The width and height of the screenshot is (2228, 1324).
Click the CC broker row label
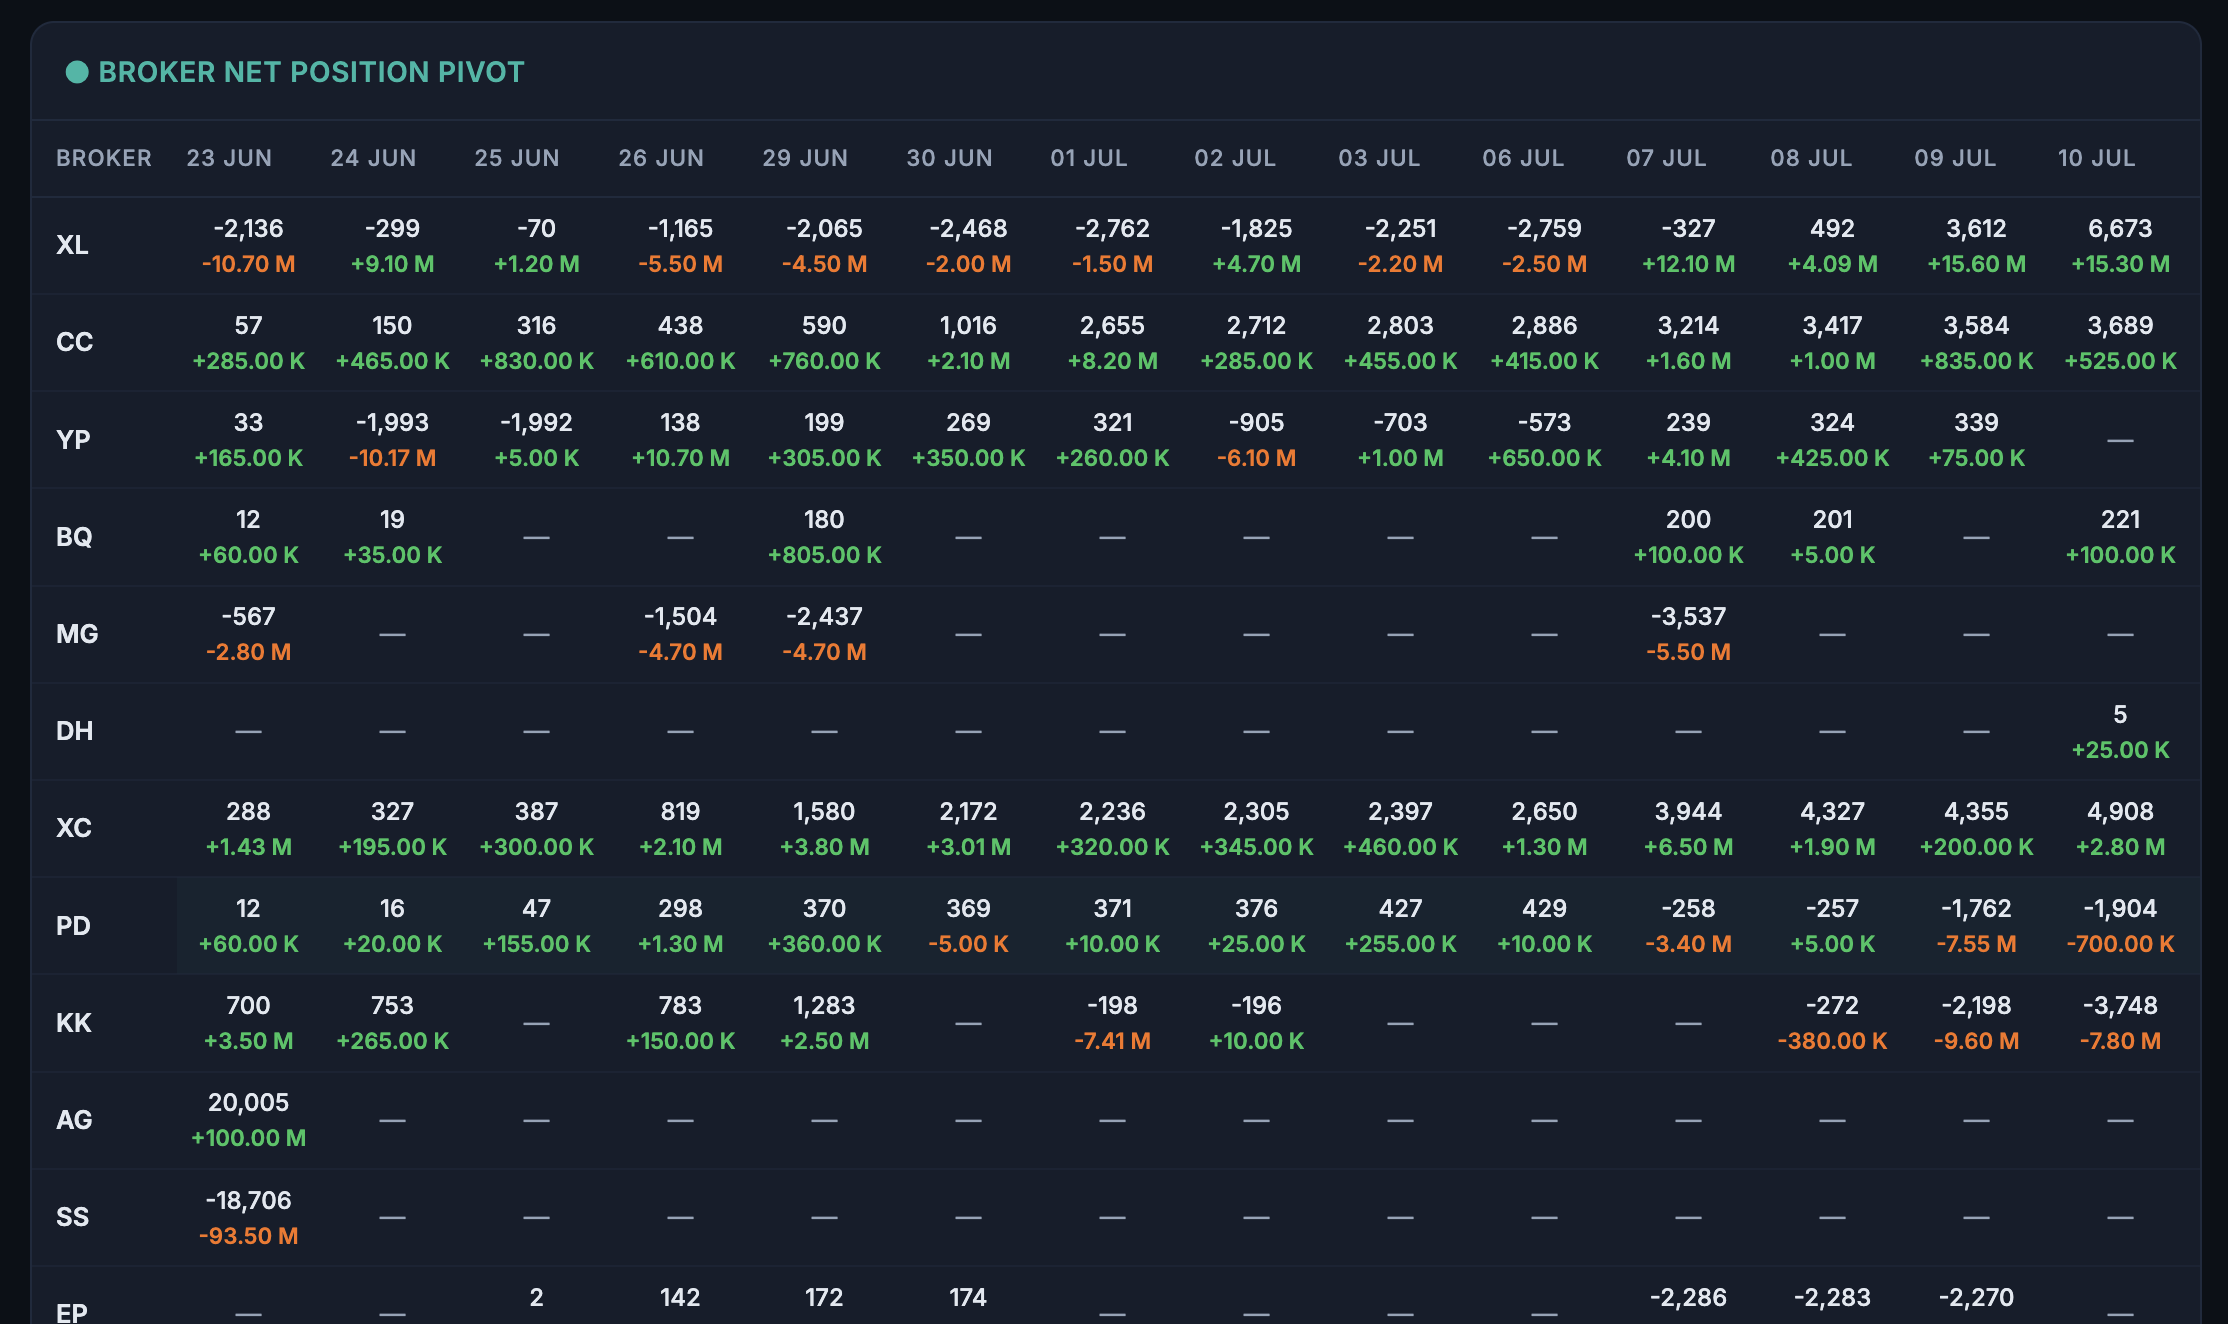(74, 342)
